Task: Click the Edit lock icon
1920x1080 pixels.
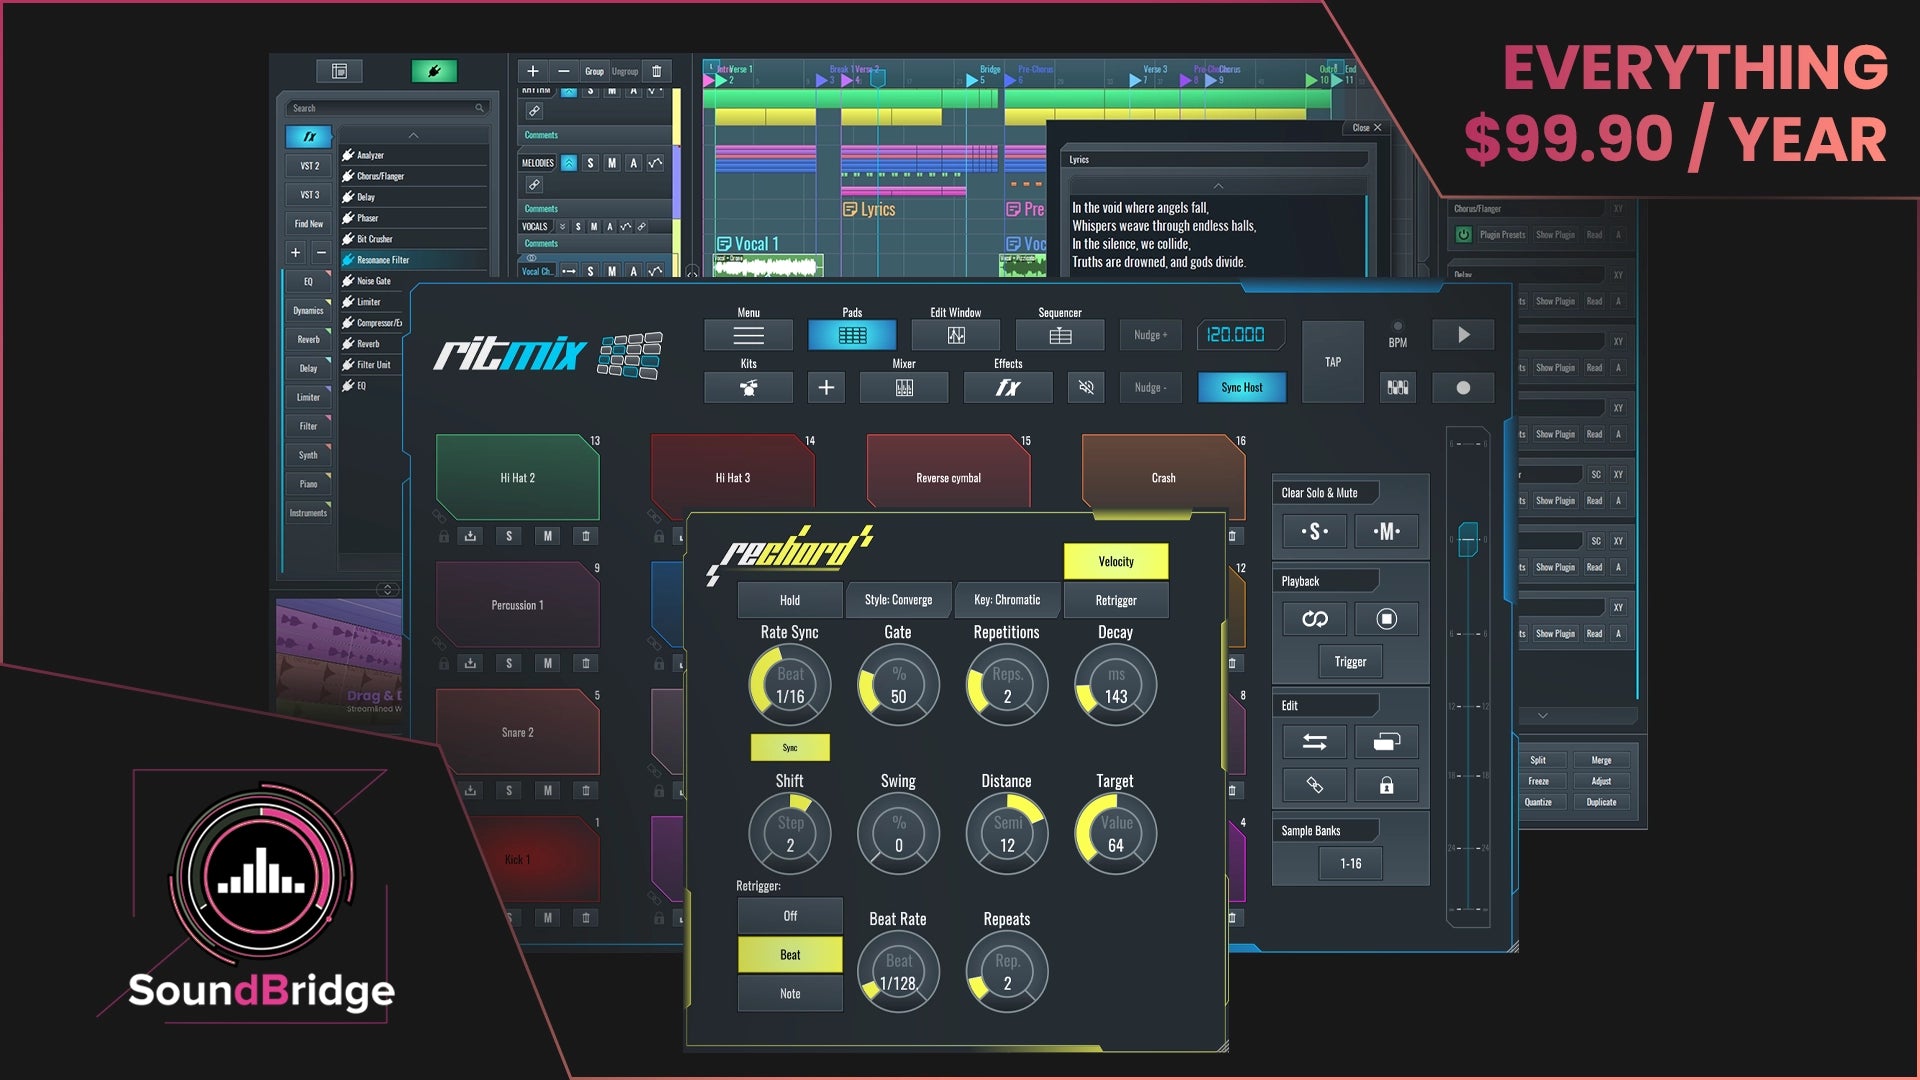Action: click(1386, 786)
